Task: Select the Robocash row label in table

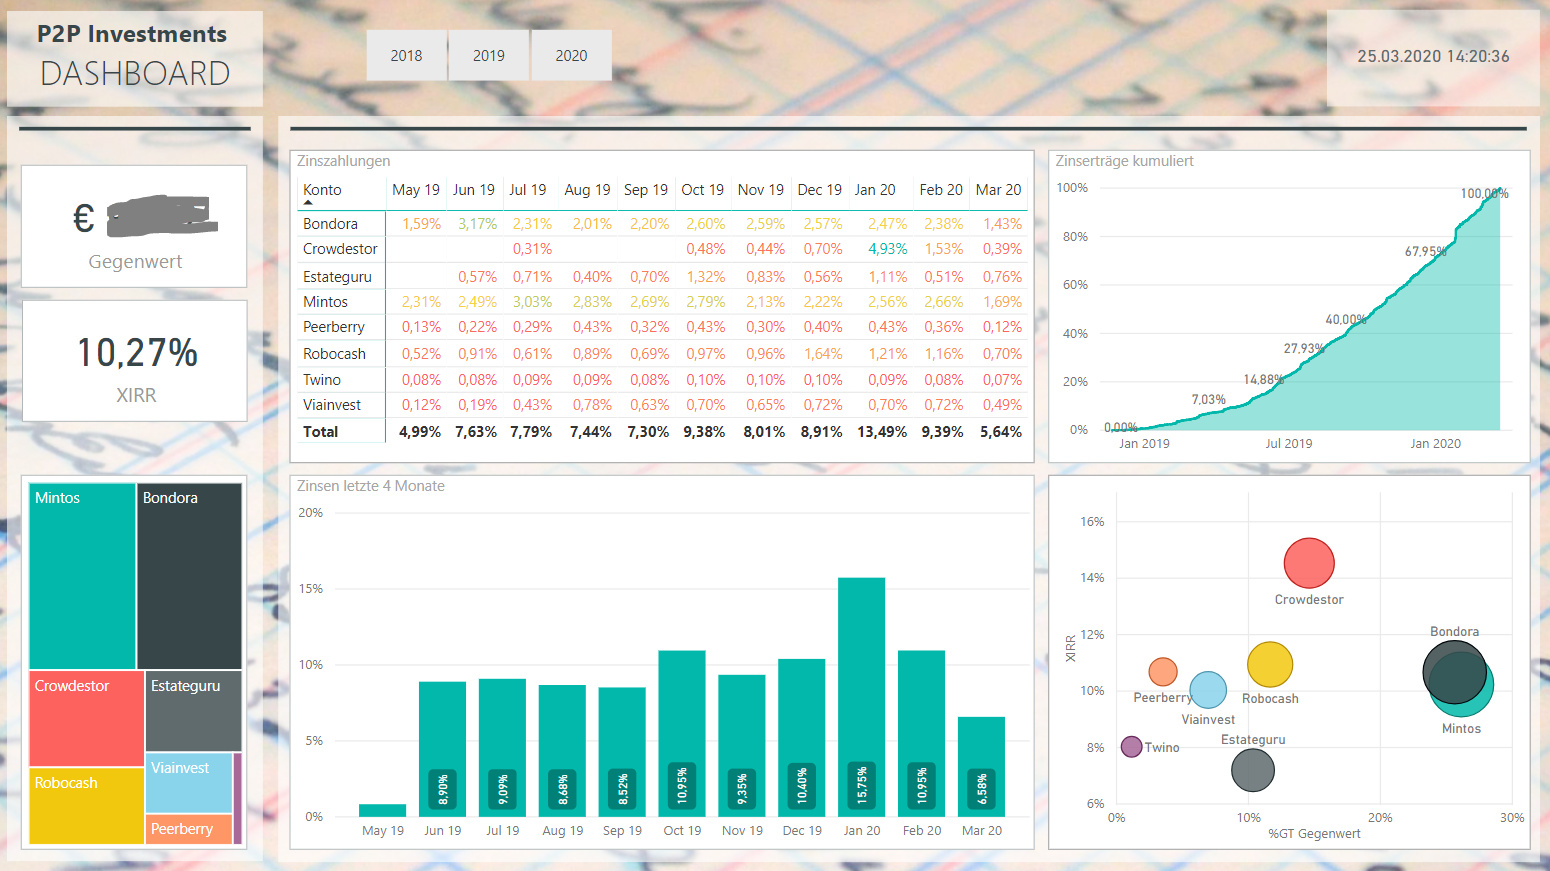Action: click(334, 354)
